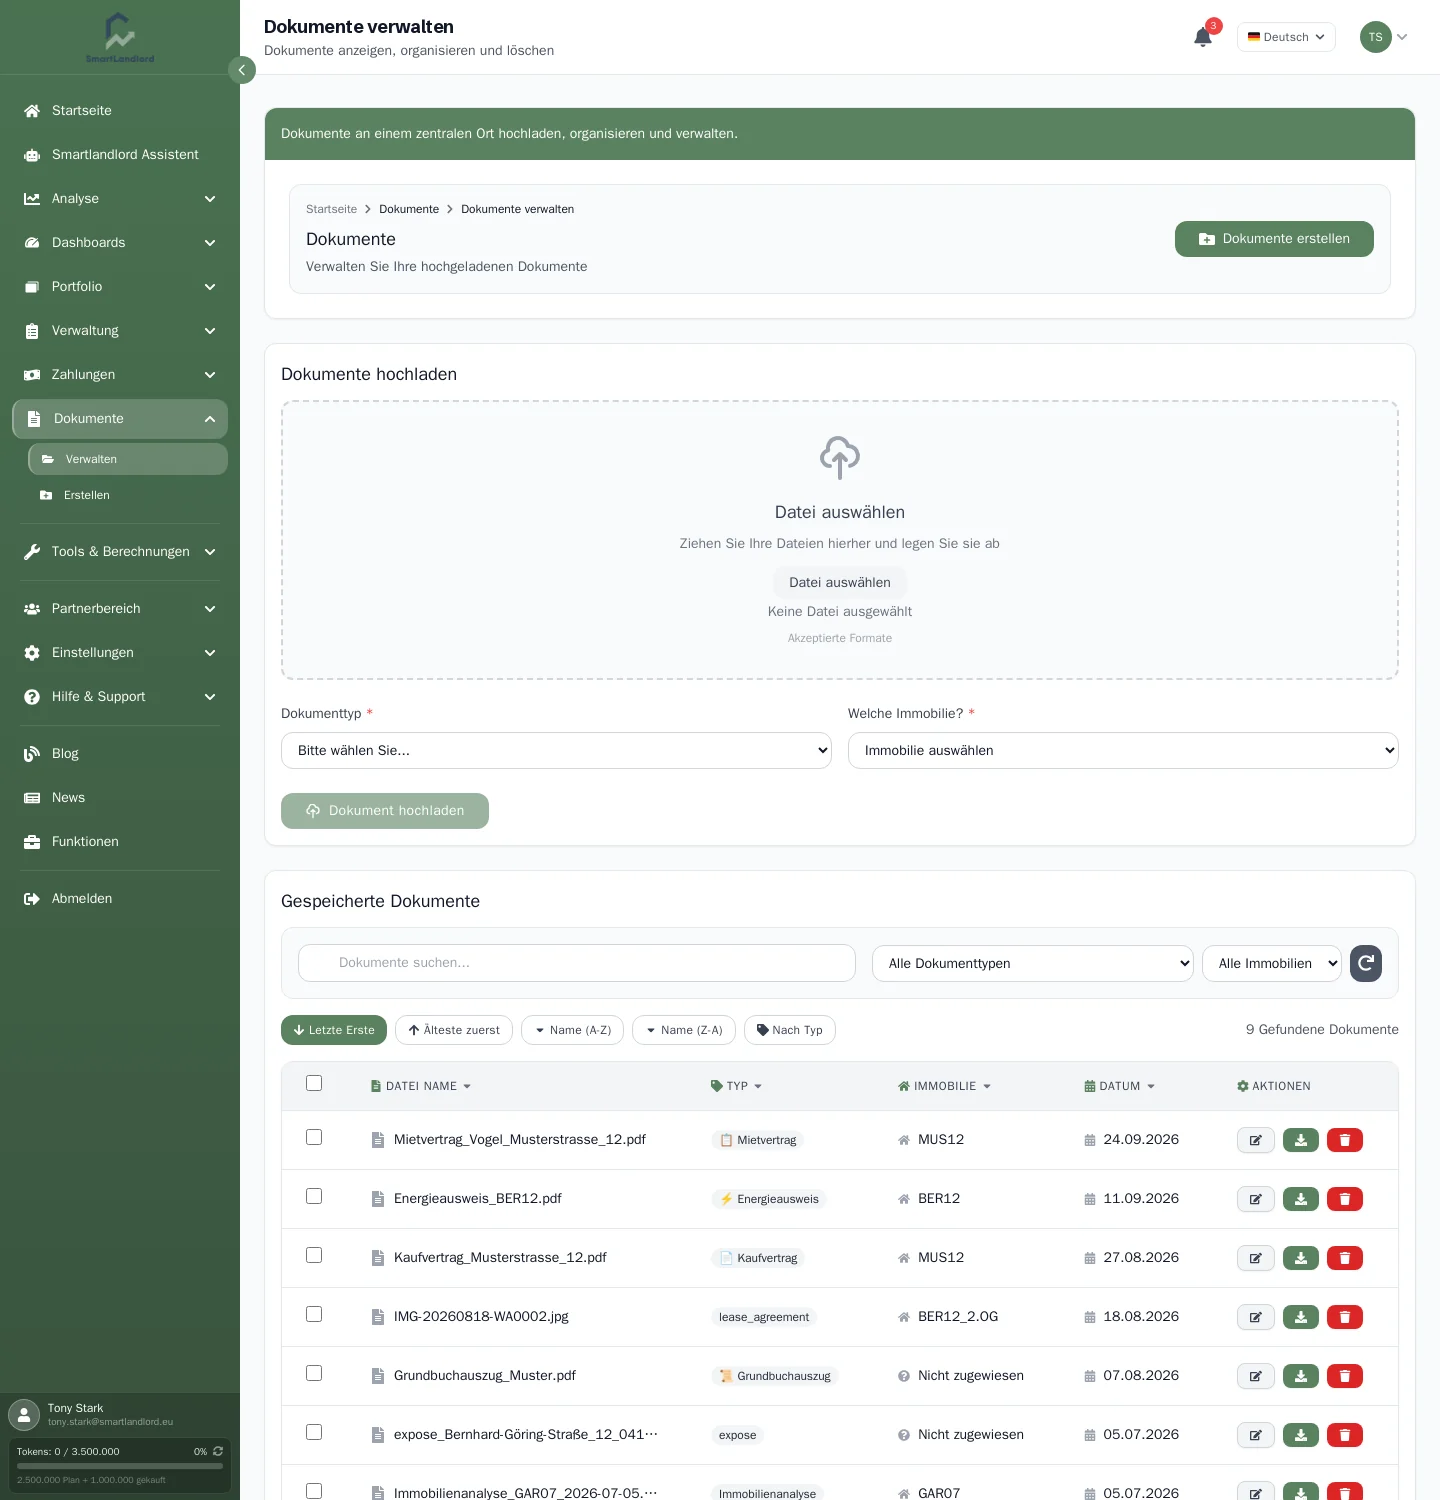Go to Erstellen under Dokumente

(128, 495)
